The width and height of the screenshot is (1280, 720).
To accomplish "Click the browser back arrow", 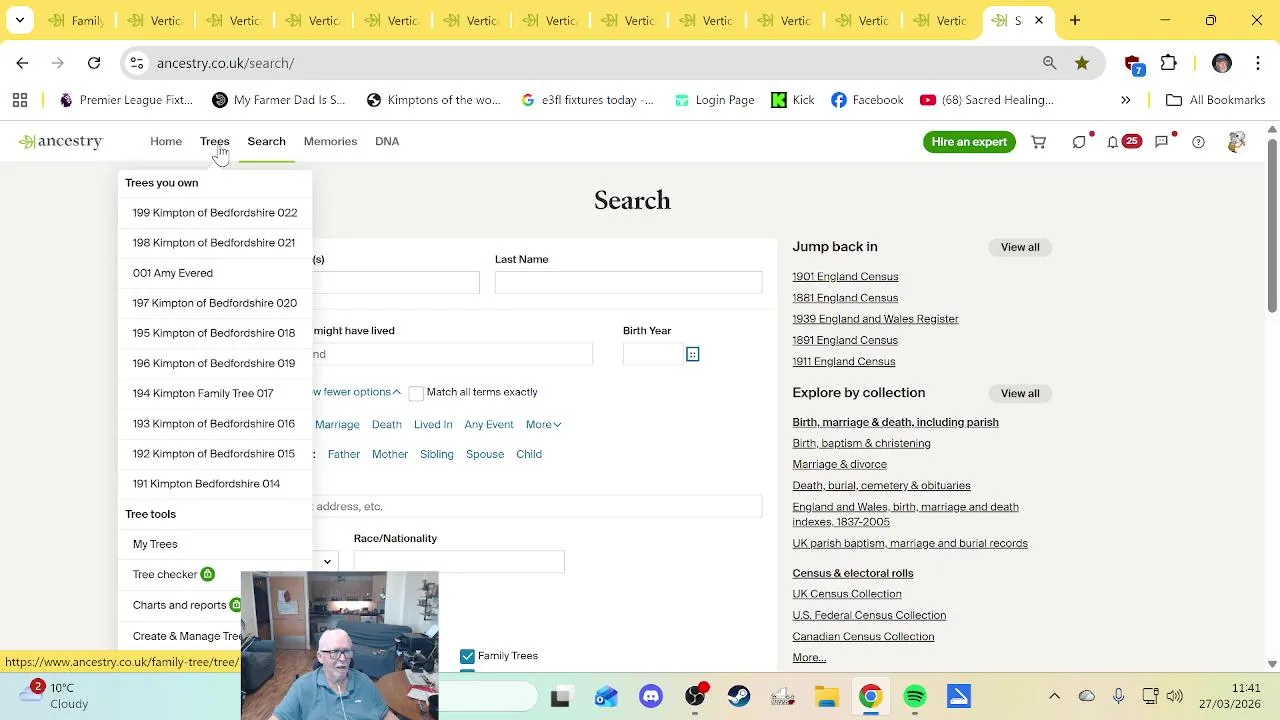I will (x=22, y=63).
